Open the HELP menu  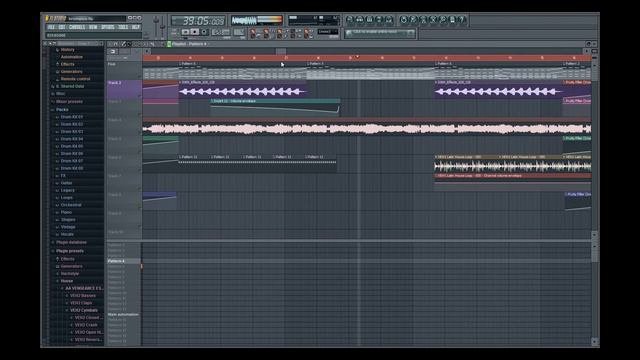pyautogui.click(x=136, y=27)
